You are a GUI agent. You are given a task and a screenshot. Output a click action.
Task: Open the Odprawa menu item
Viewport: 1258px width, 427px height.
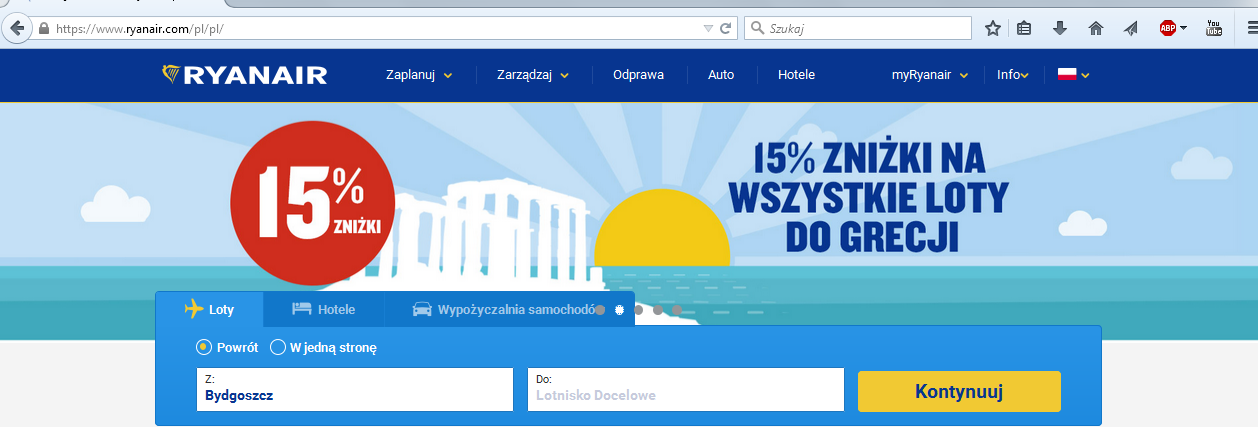[x=638, y=75]
